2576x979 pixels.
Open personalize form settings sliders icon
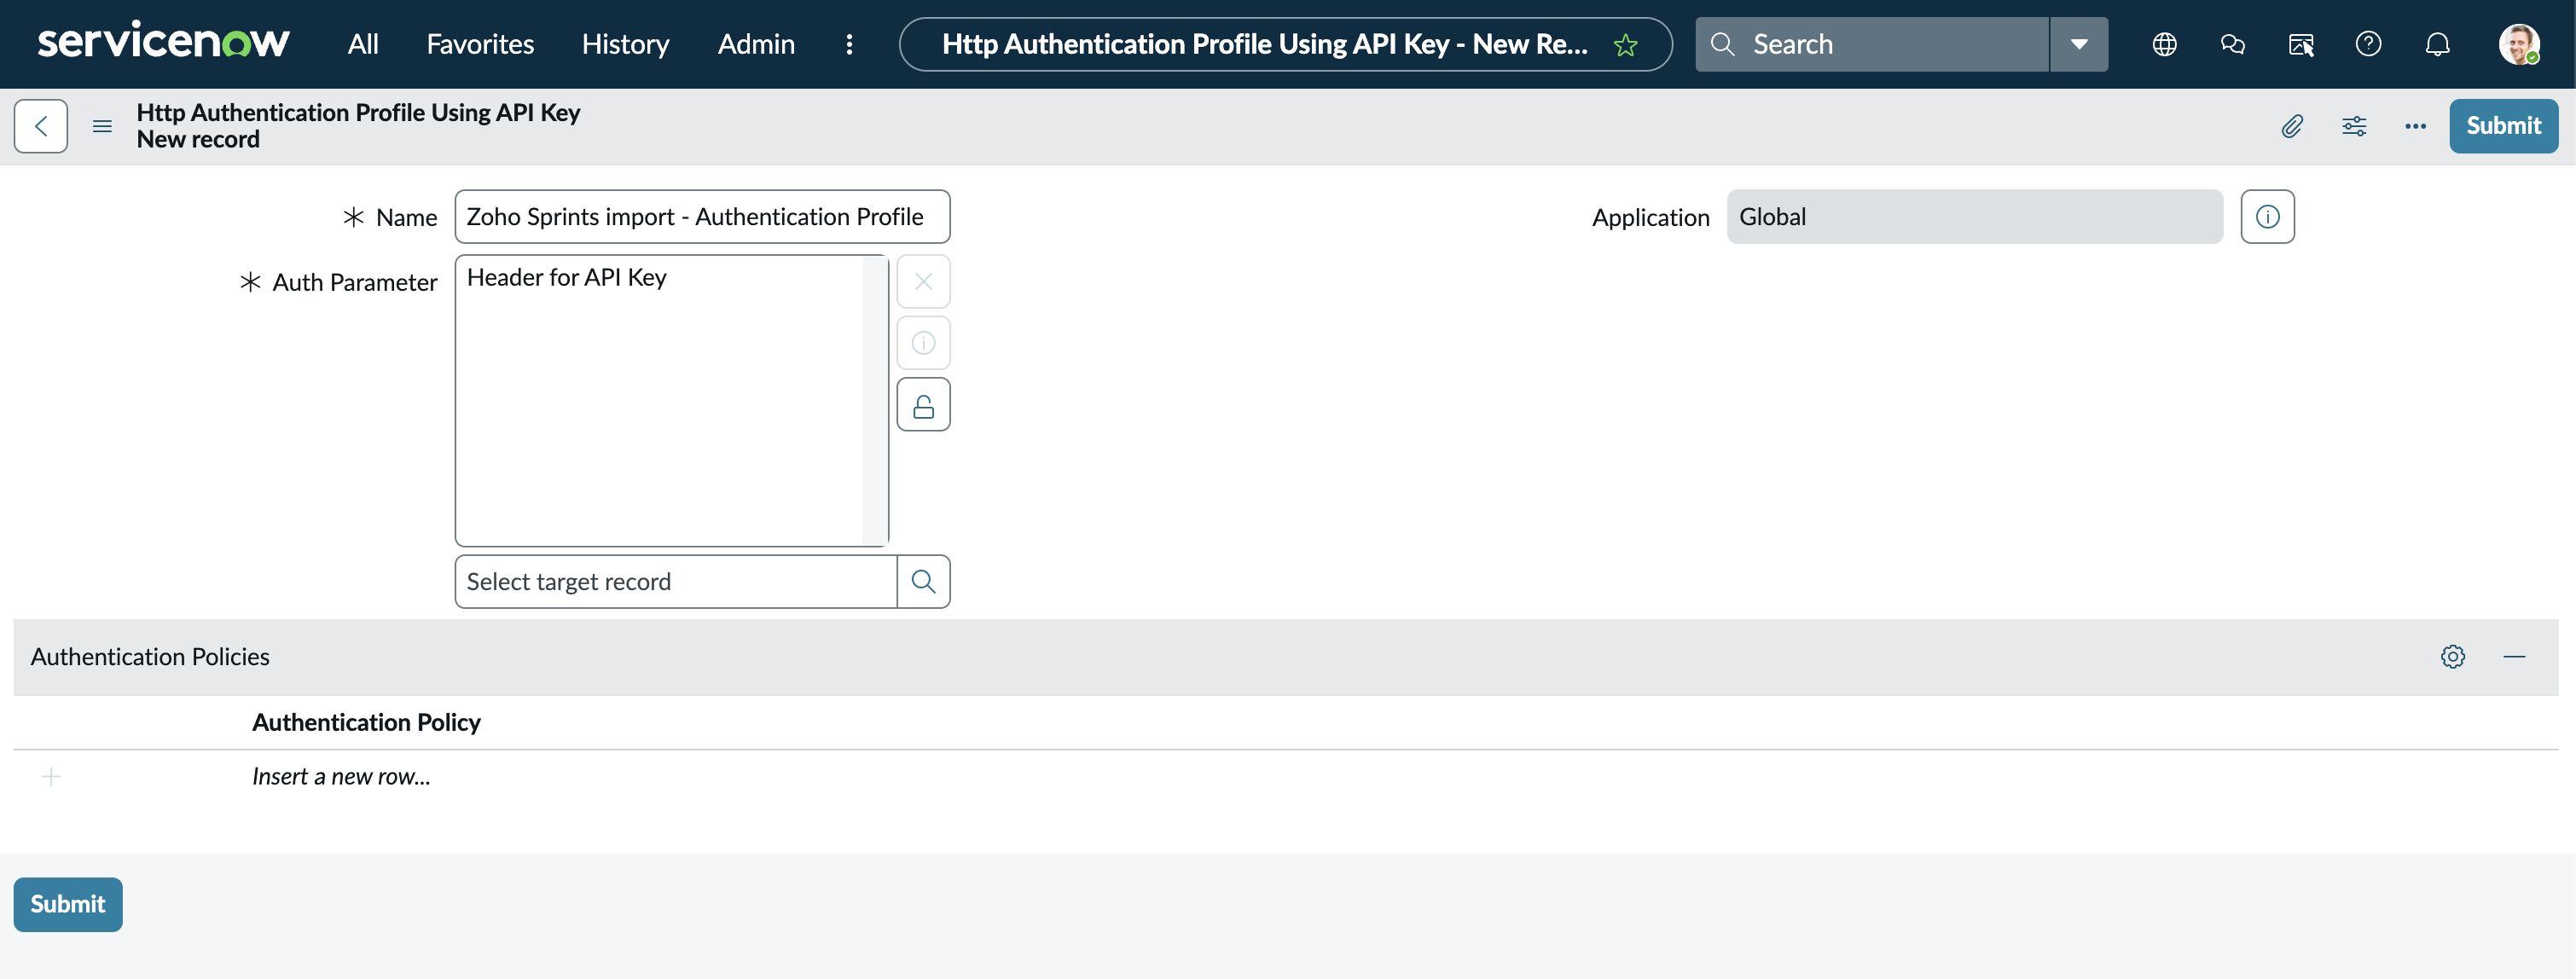point(2353,126)
